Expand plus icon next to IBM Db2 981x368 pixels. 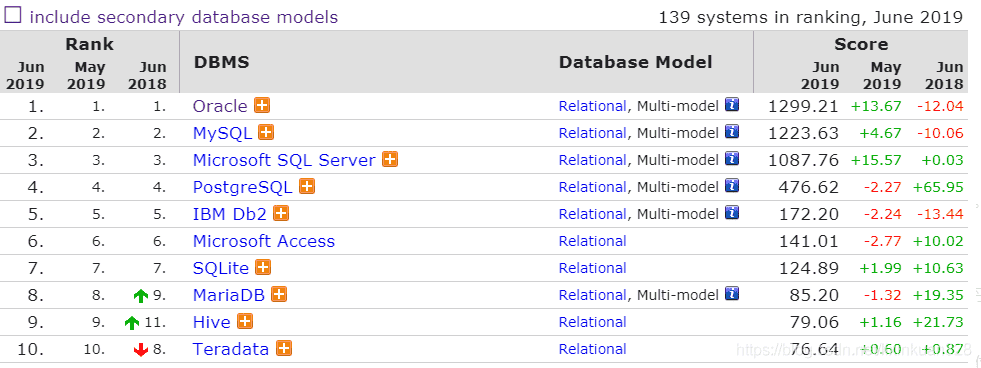pyautogui.click(x=282, y=213)
